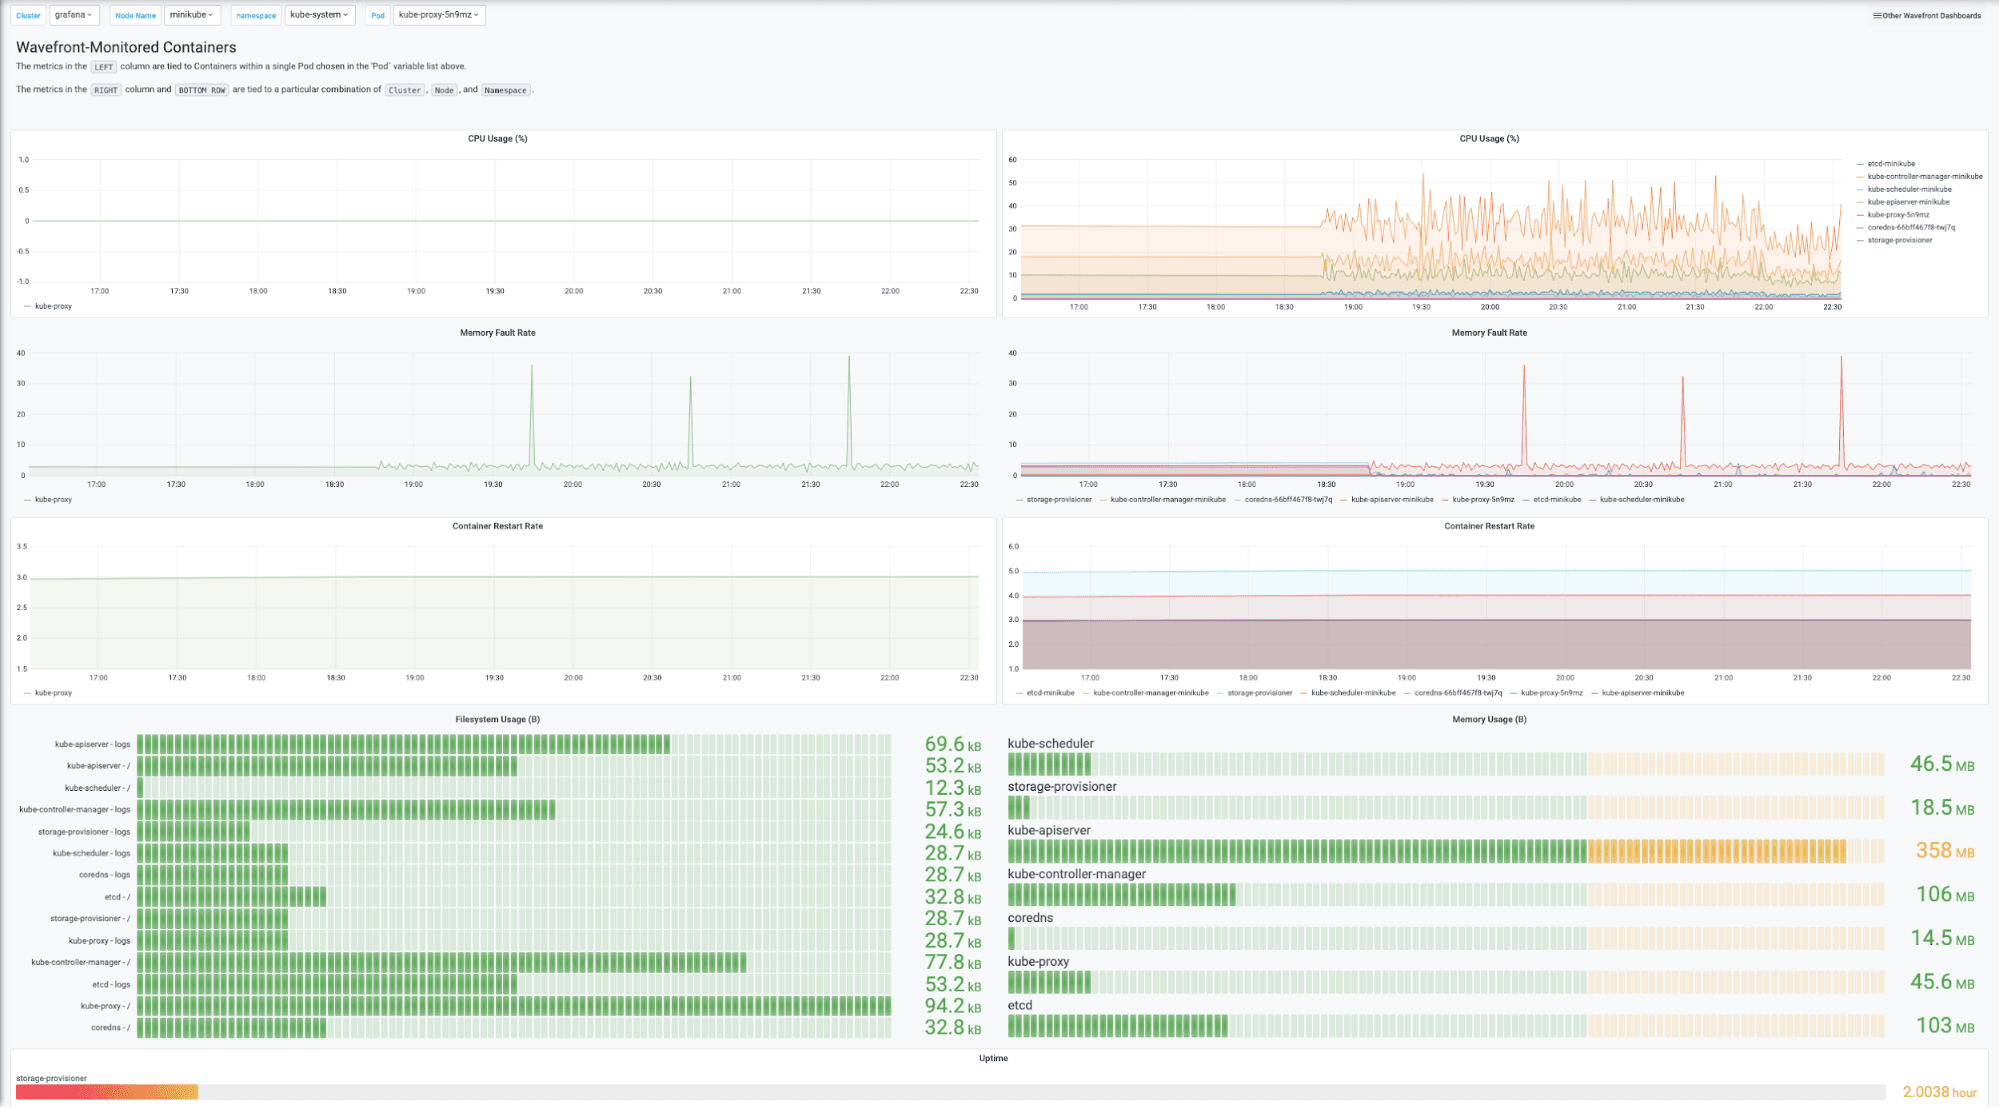Toggle kube-controller-manager-minikube in Container Restart Rate legend

1150,693
